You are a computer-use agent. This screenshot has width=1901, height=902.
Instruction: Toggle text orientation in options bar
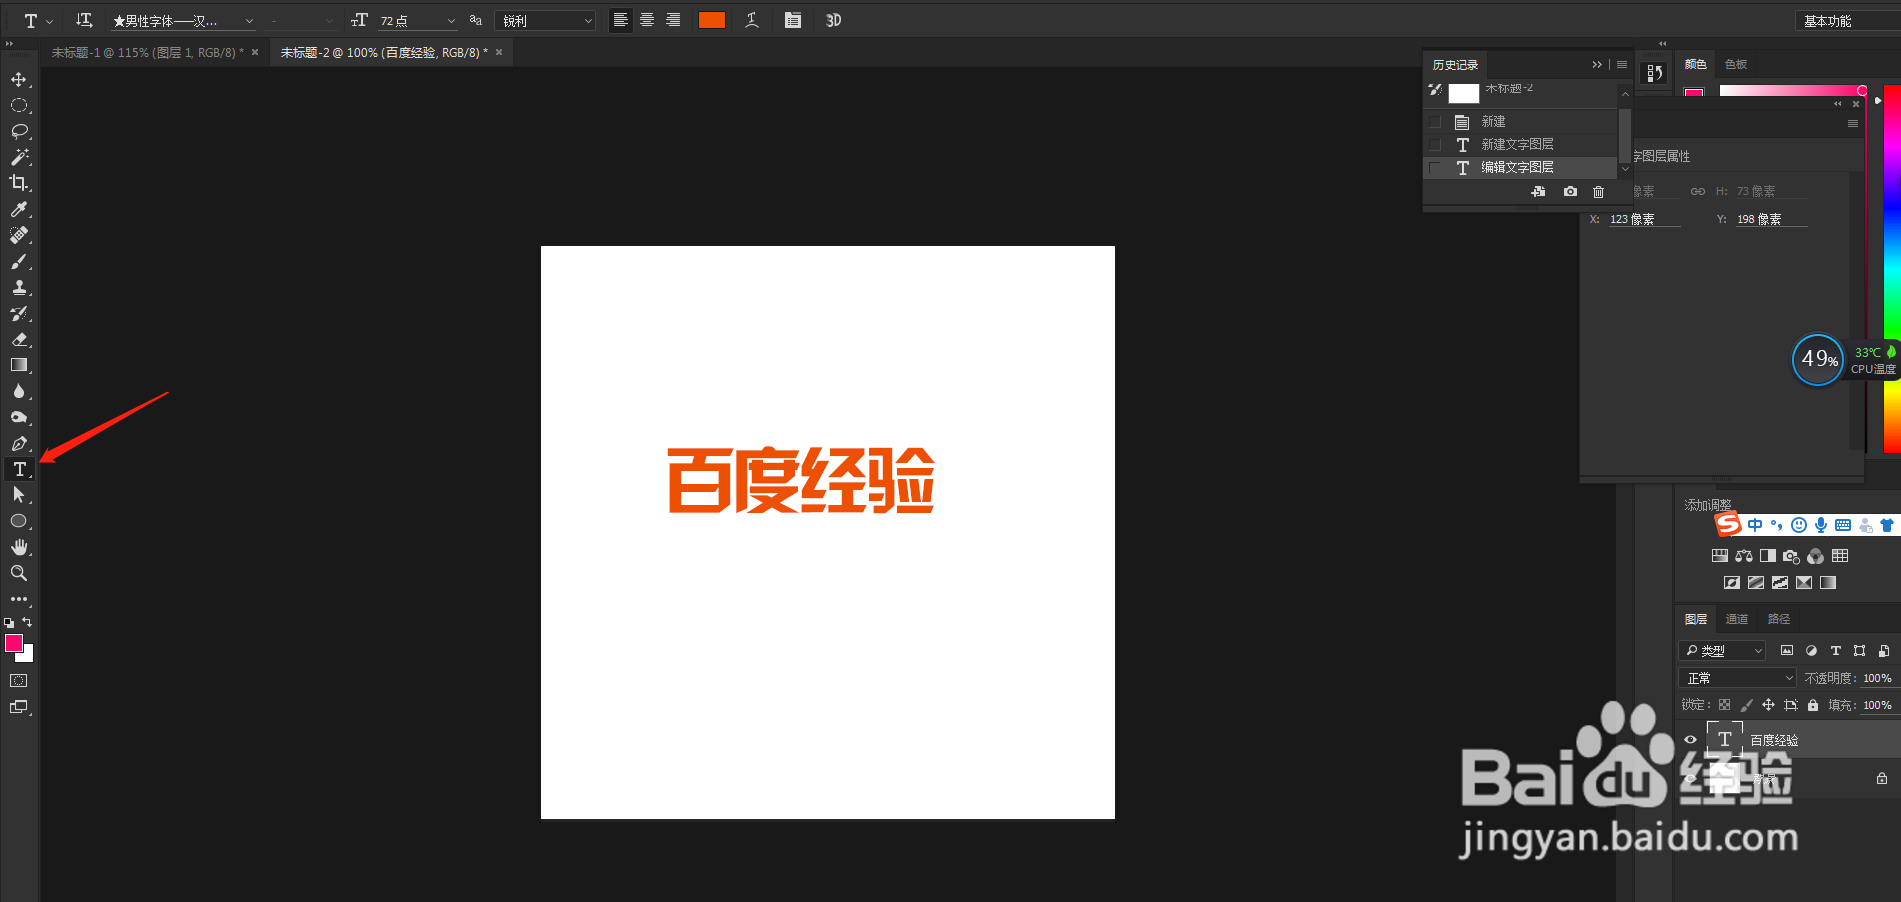pos(84,20)
